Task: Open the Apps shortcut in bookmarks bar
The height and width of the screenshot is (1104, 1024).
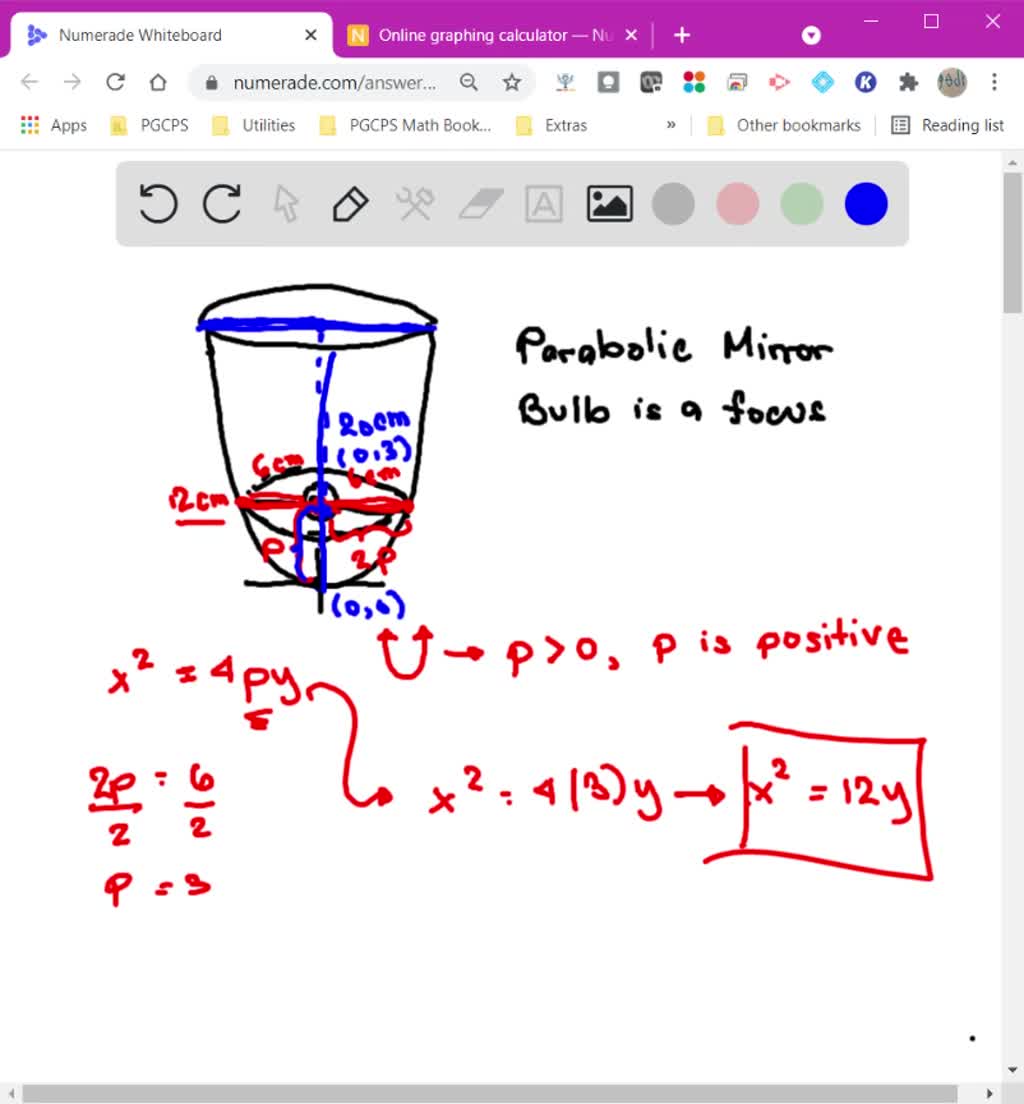Action: tap(54, 125)
